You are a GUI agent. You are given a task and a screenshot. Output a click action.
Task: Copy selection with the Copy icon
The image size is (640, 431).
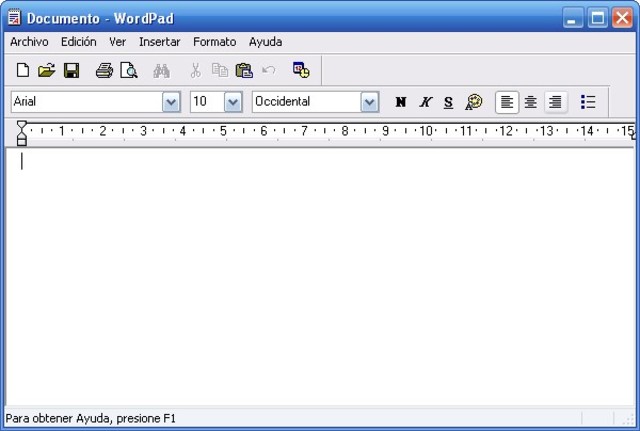click(220, 70)
